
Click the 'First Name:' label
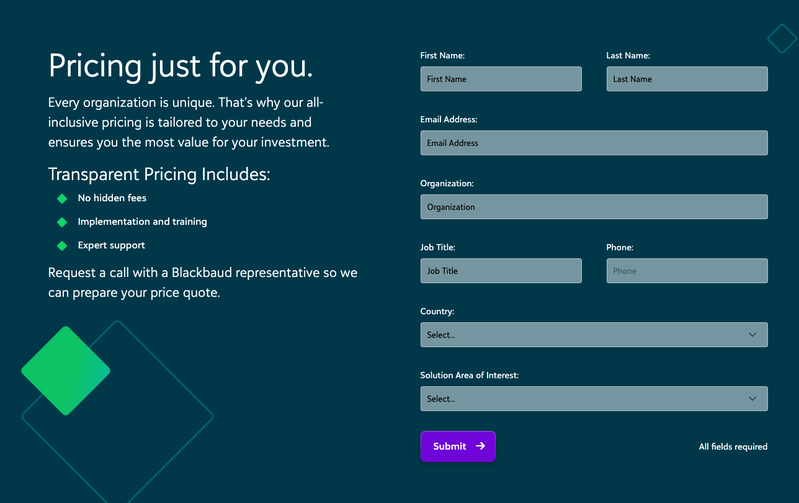tap(442, 56)
